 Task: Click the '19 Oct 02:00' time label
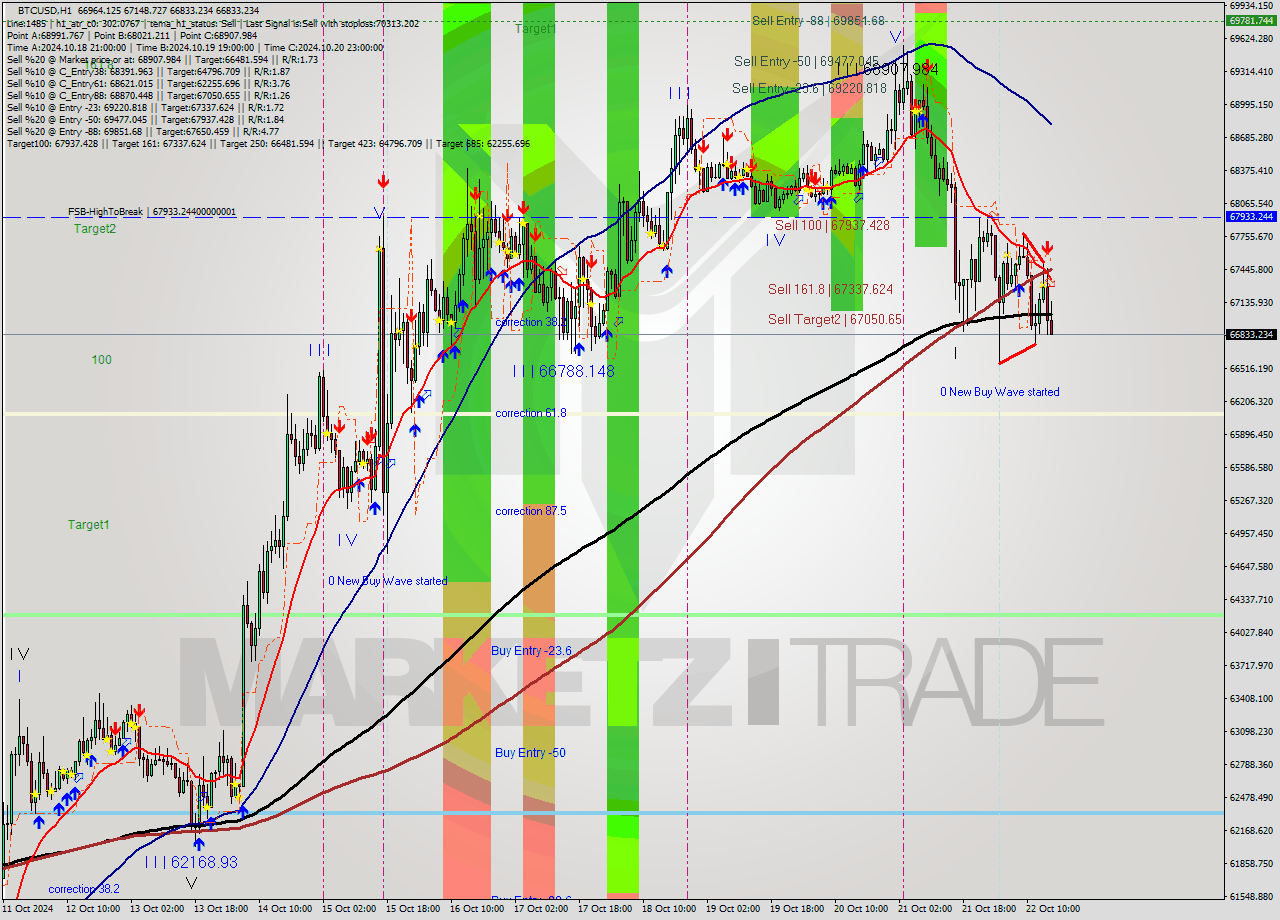click(734, 909)
